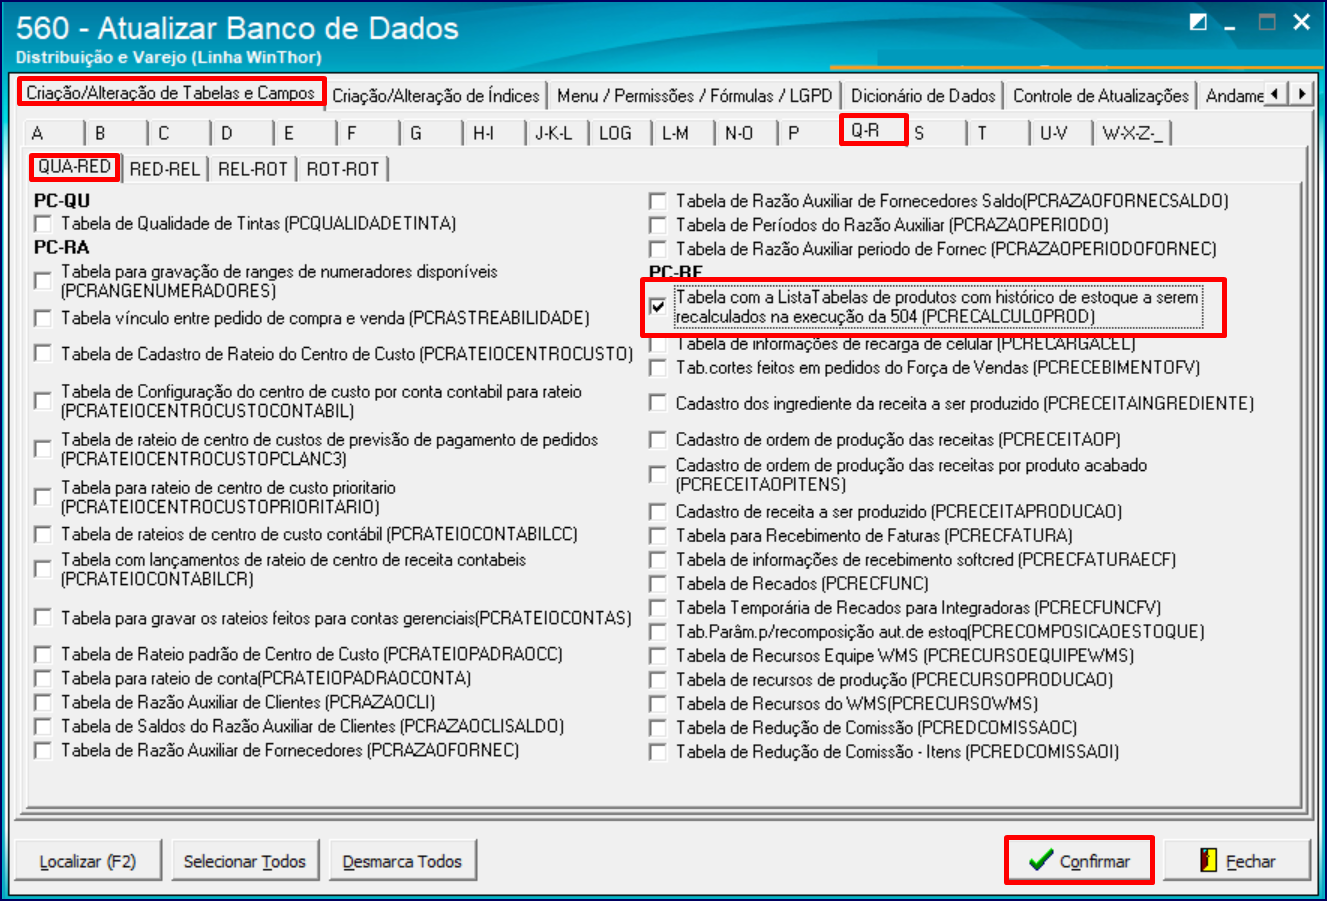Check the PCRAZAOFORNECSALDO checkbox
This screenshot has width=1327, height=901.
point(657,201)
